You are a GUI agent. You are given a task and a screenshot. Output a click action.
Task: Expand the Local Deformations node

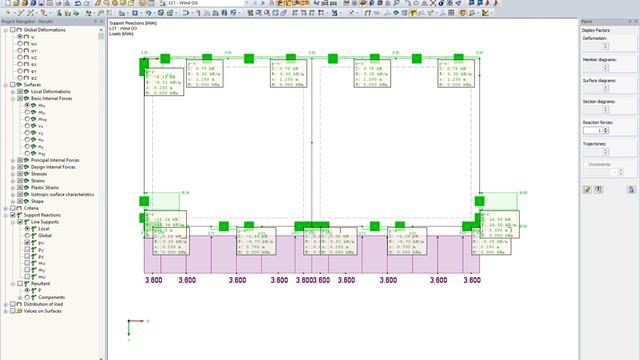click(13, 91)
